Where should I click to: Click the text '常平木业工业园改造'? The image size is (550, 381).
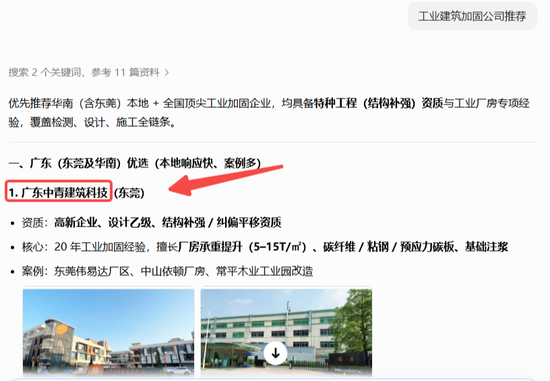264,271
